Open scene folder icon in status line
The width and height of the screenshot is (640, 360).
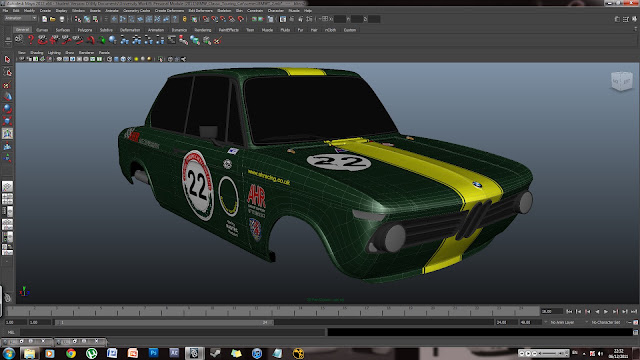[x=53, y=19]
